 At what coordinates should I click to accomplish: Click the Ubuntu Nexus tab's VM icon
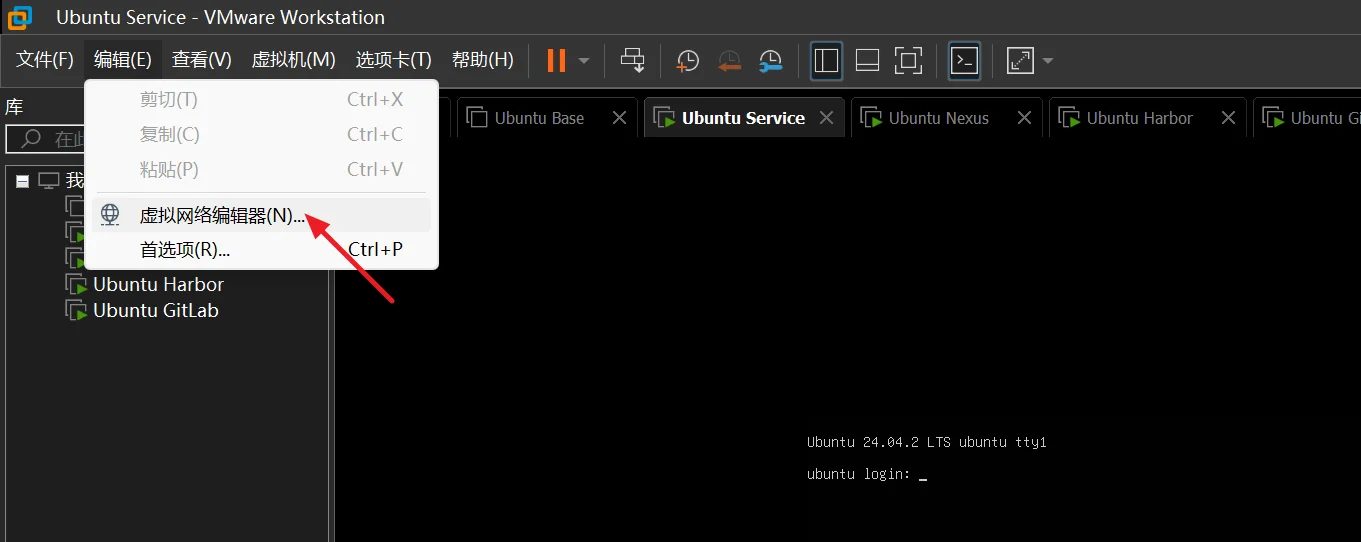871,118
